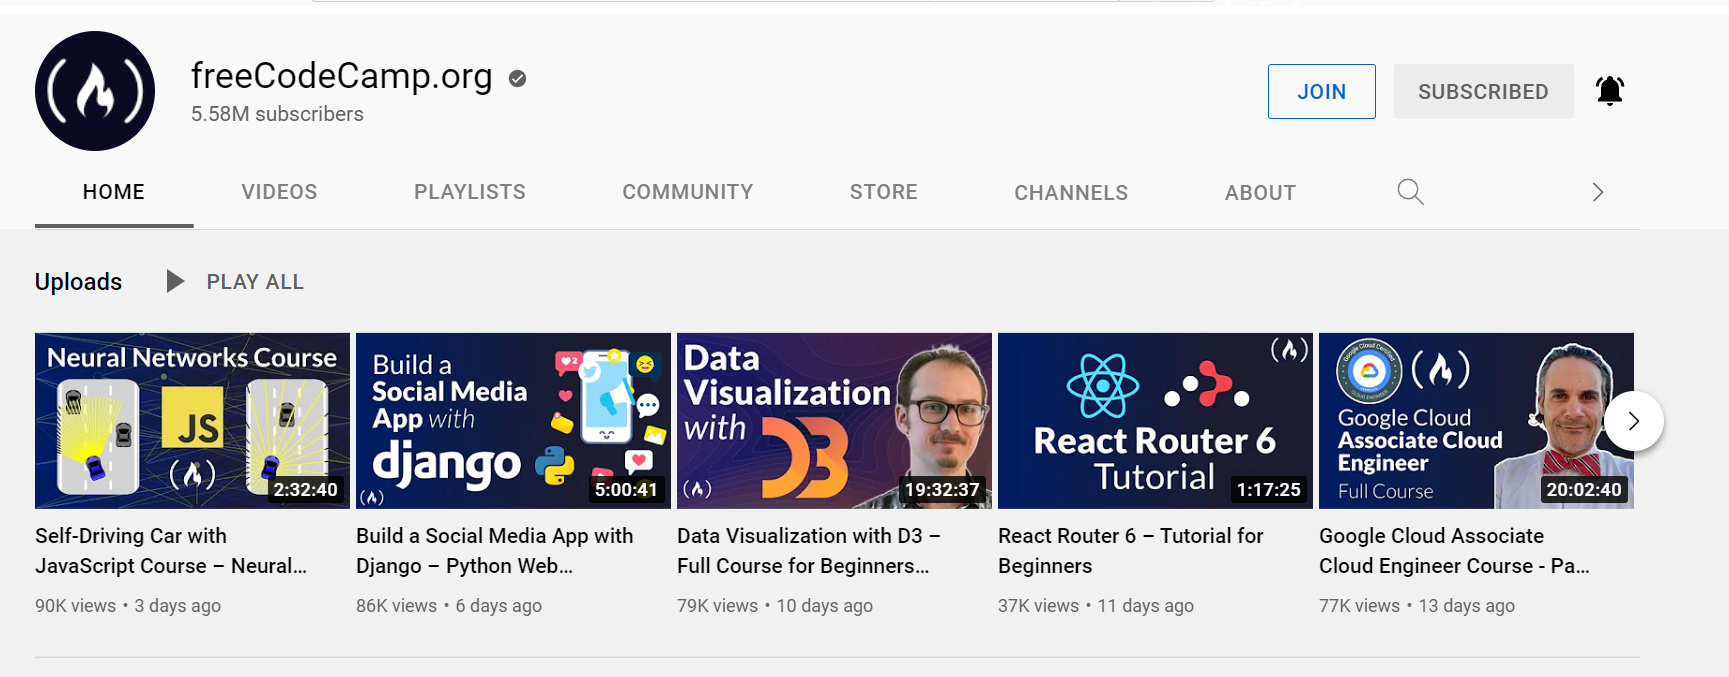Click the Play All triangle icon
This screenshot has height=677, width=1729.
point(175,281)
